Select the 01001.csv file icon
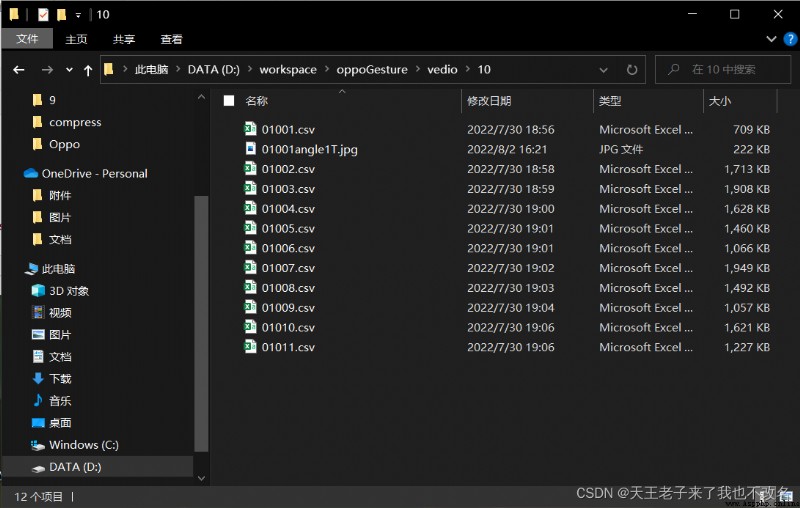The width and height of the screenshot is (800, 508). (x=250, y=129)
